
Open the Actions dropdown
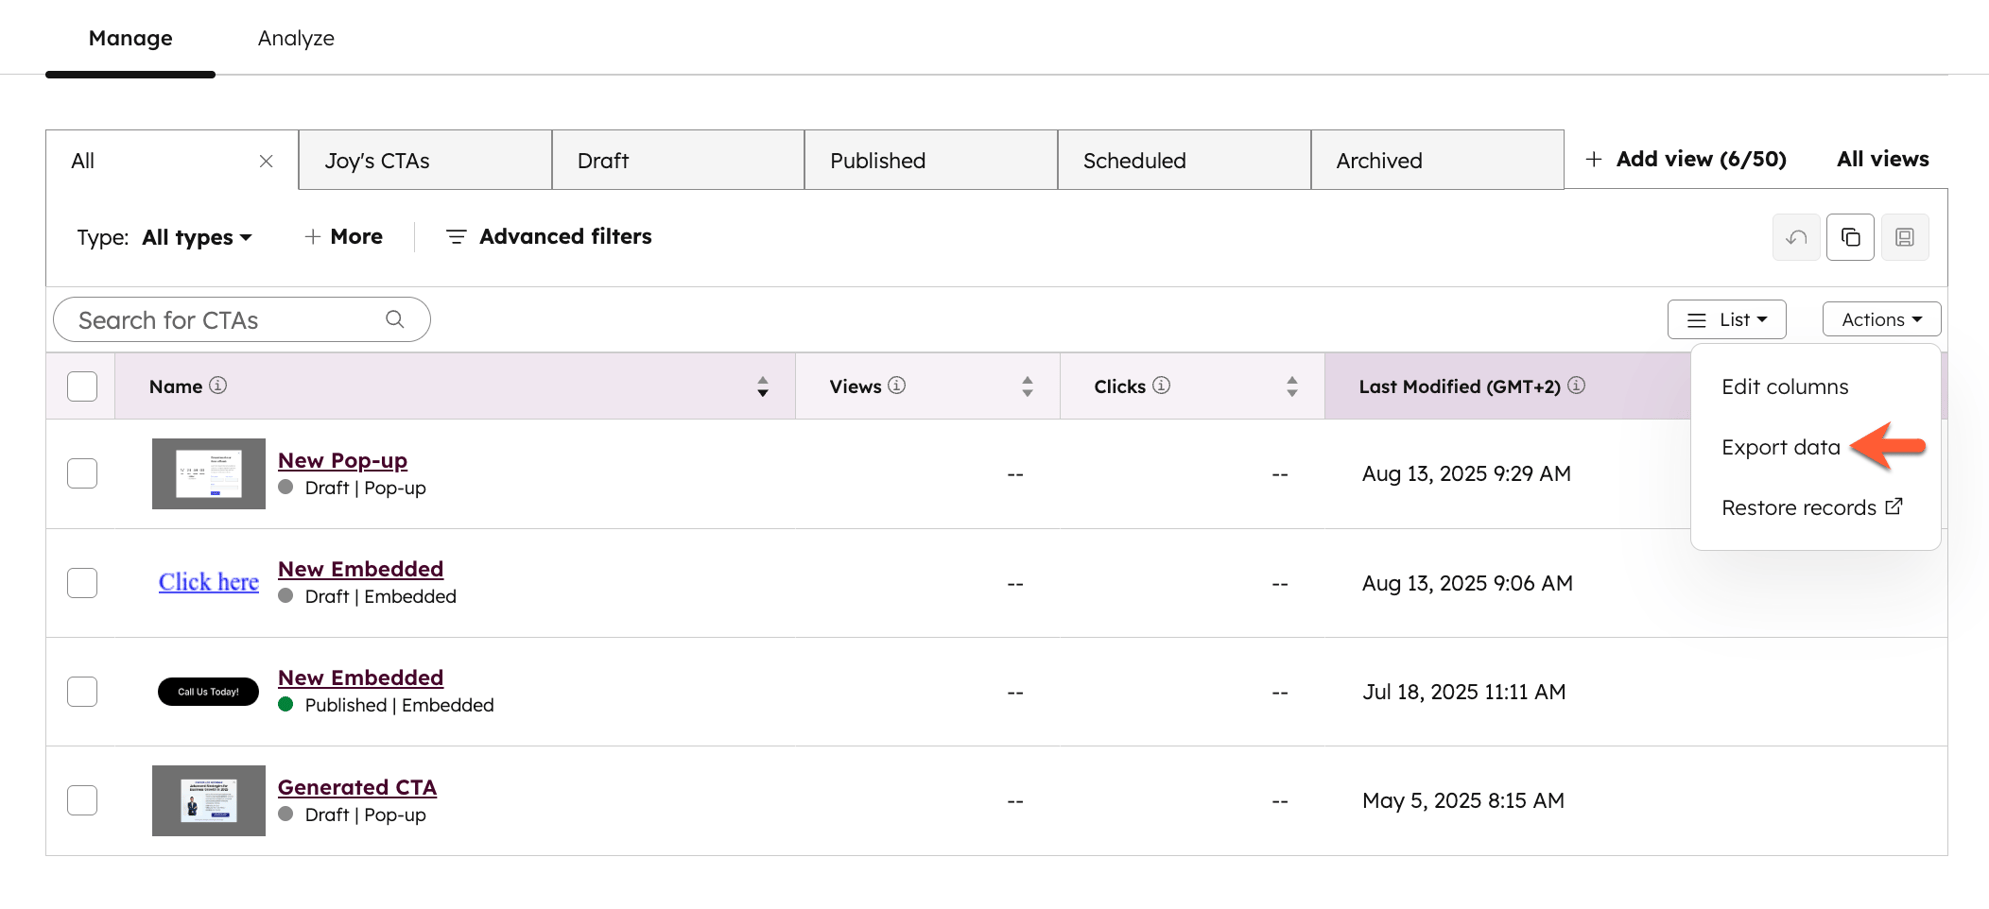point(1880,318)
